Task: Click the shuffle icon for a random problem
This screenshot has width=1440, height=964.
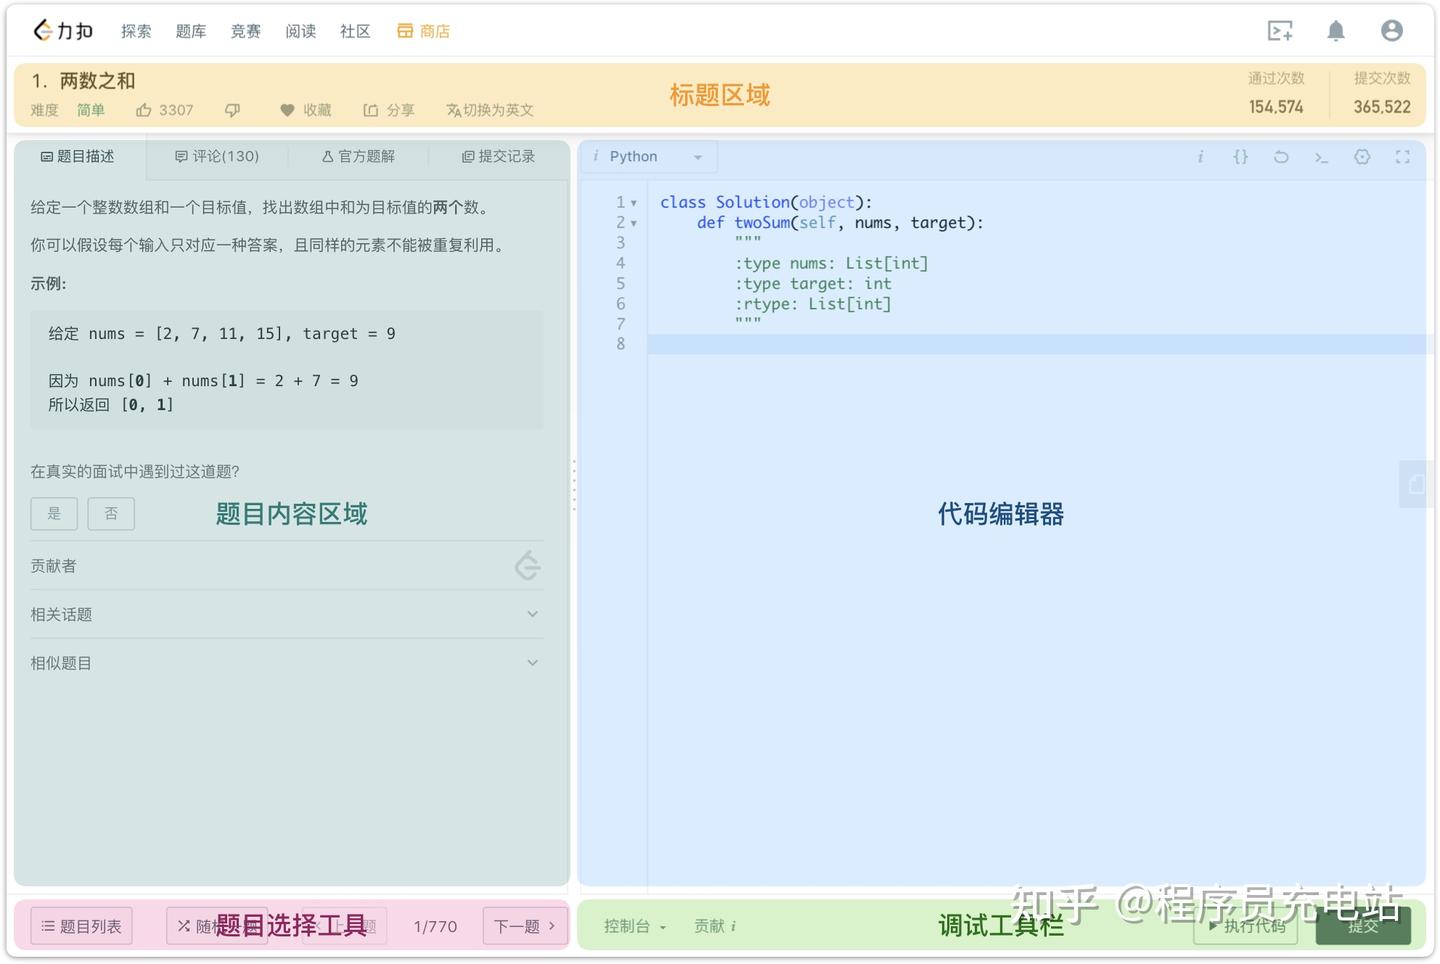Action: pyautogui.click(x=183, y=926)
